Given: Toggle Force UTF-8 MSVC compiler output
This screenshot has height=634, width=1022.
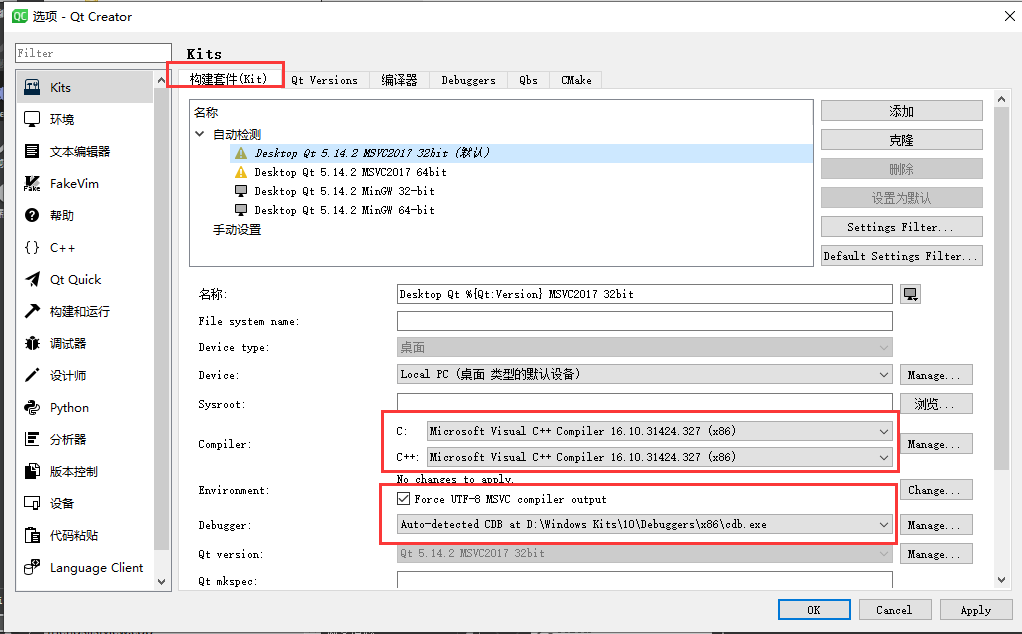Looking at the screenshot, I should pyautogui.click(x=403, y=499).
